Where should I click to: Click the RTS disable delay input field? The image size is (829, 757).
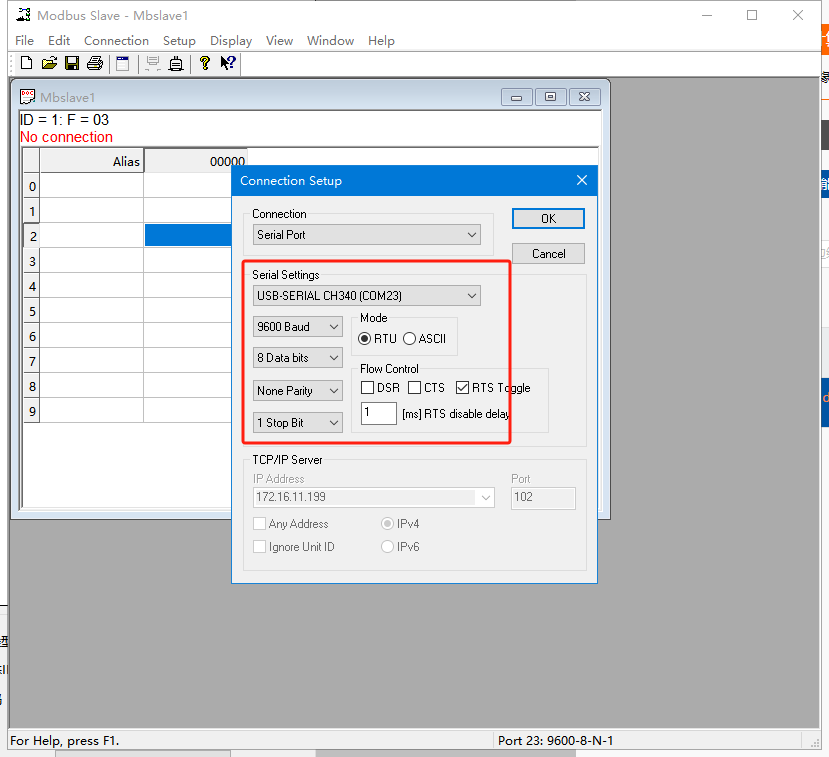(379, 413)
